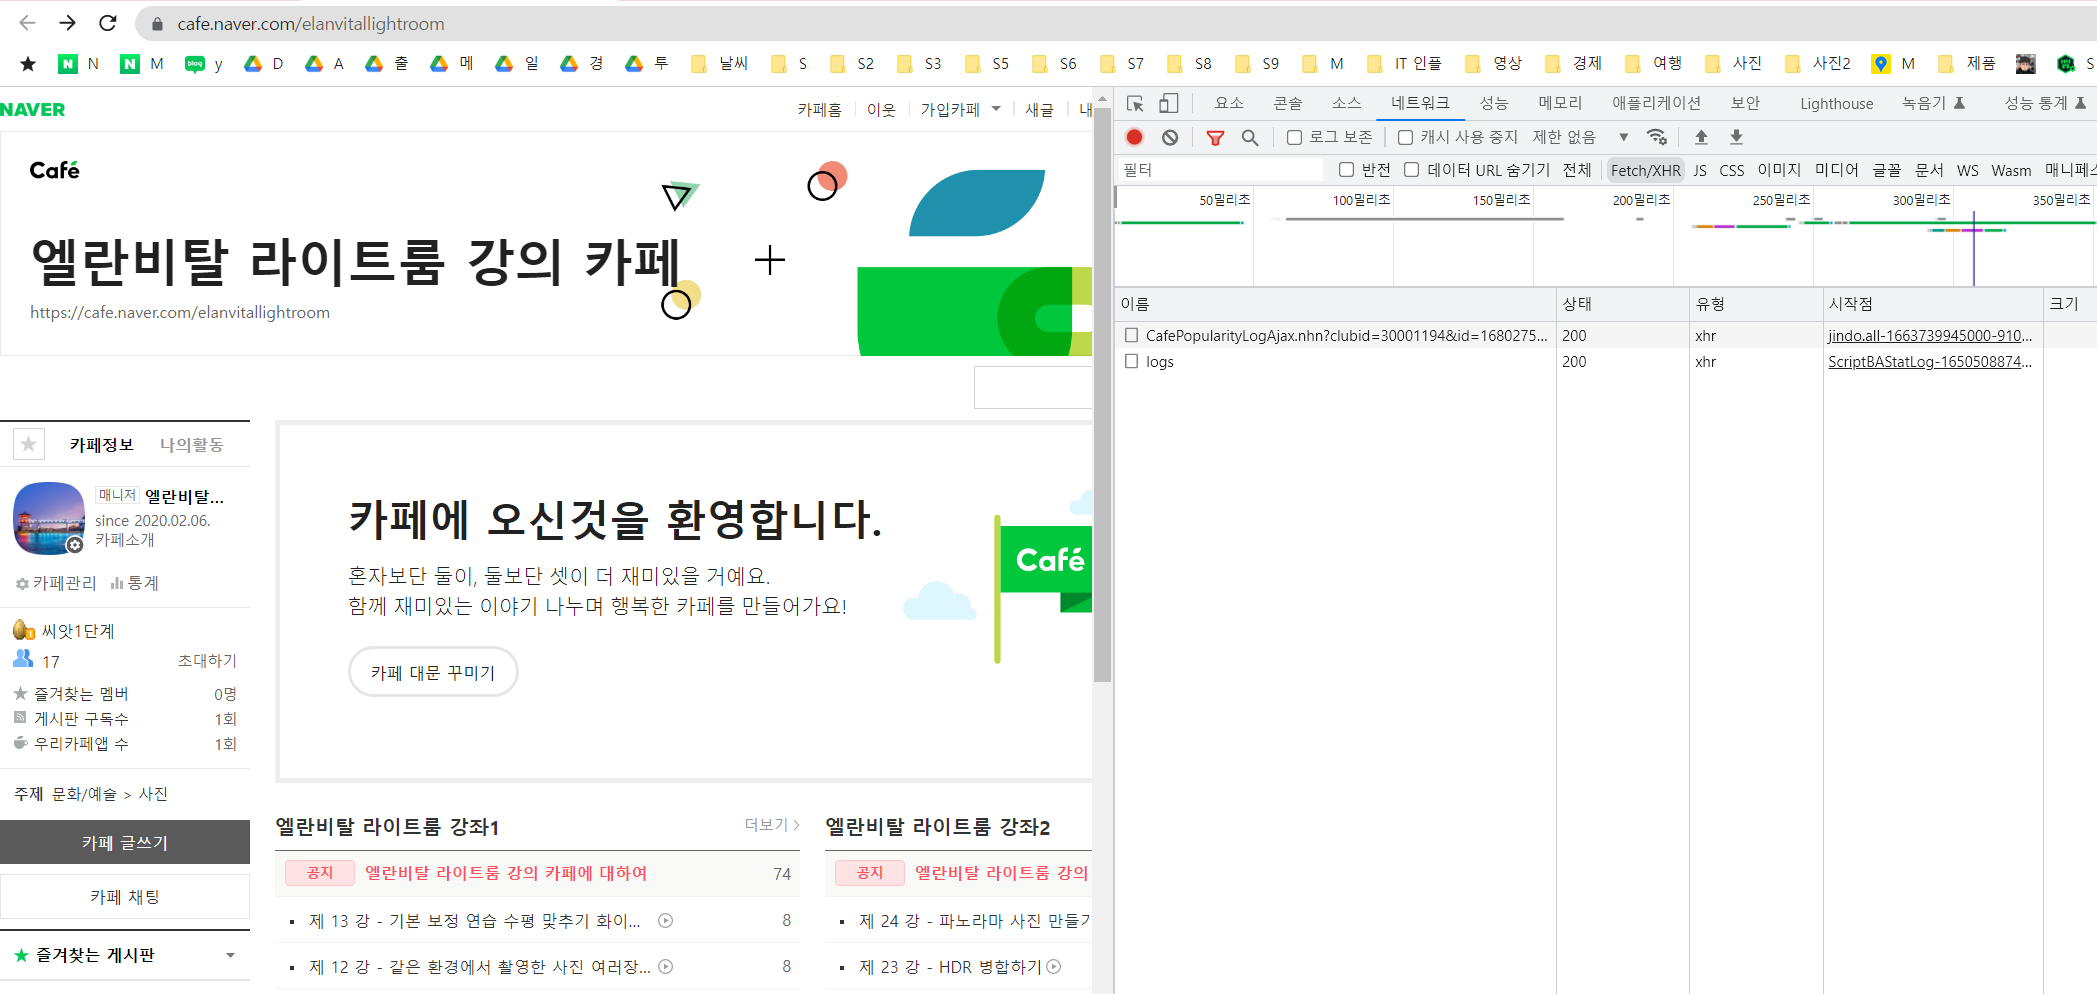The width and height of the screenshot is (2097, 994).
Task: Check the '반전' filter checkbox
Action: click(1346, 170)
